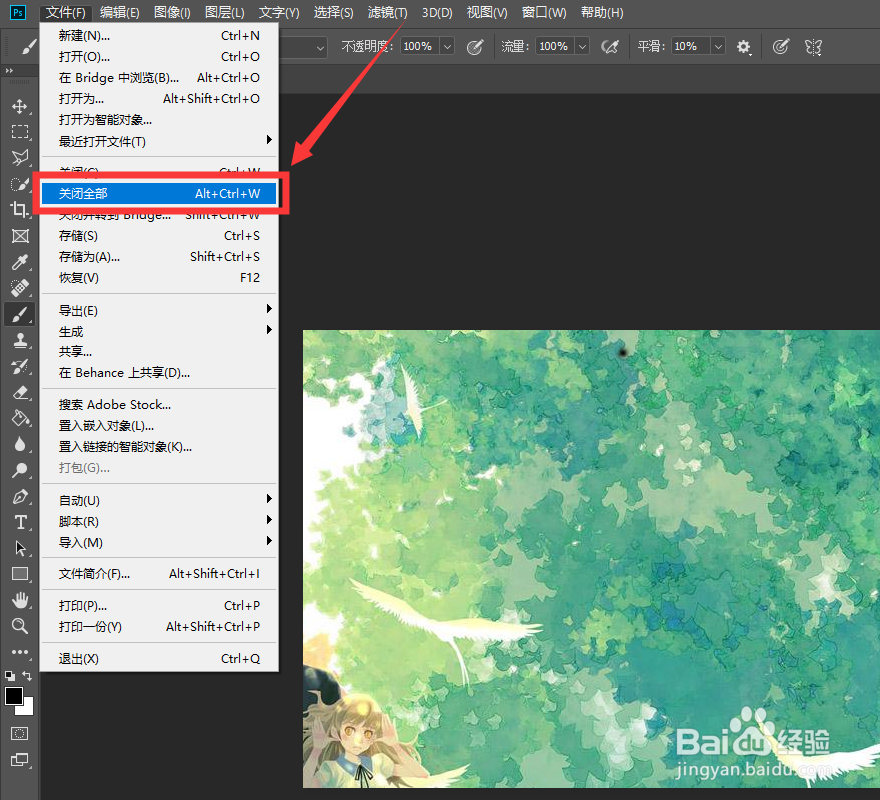Click the white background color swatch
The image size is (880, 800).
(x=26, y=708)
